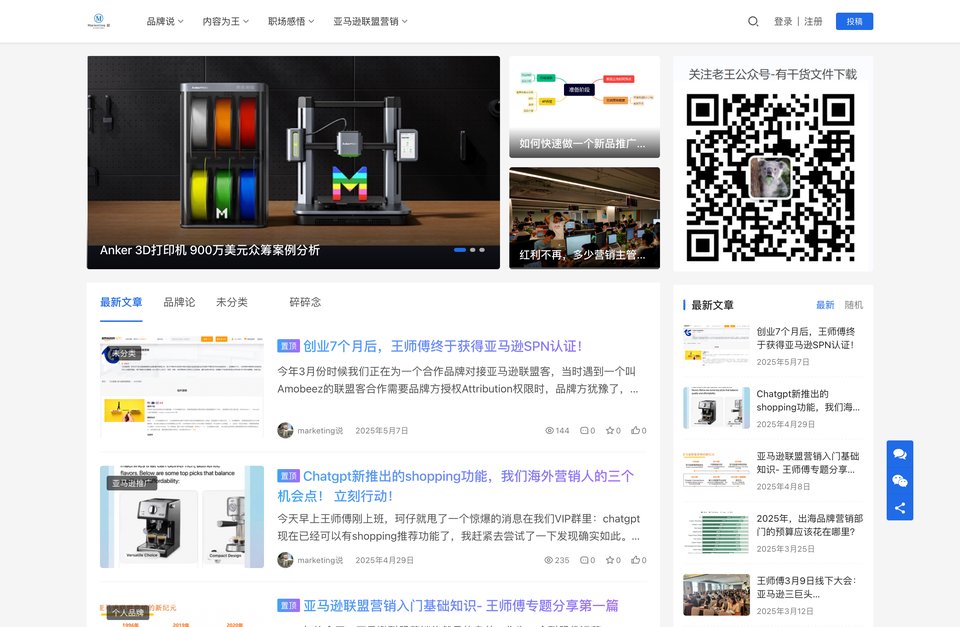Screen dimensions: 960x627
Task: Open sidebar link 王师傅3月9日线下大会
Action: pyautogui.click(x=806, y=587)
